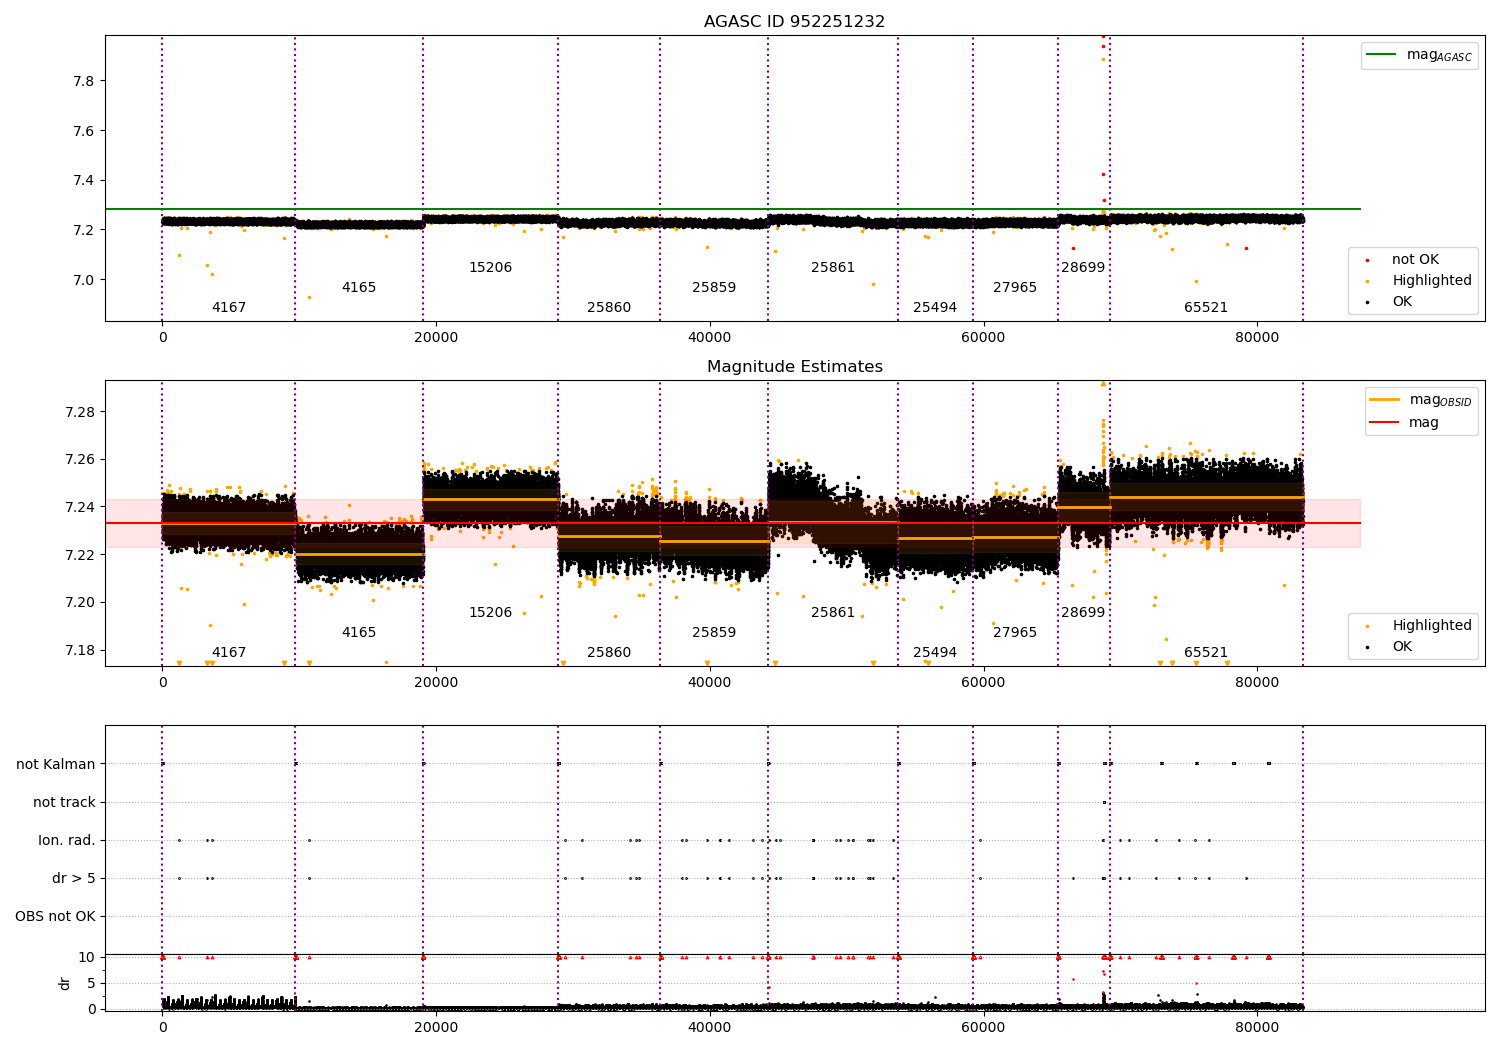Click the 'Magnitude Estimates' panel title
This screenshot has width=1500, height=1050.
point(794,367)
